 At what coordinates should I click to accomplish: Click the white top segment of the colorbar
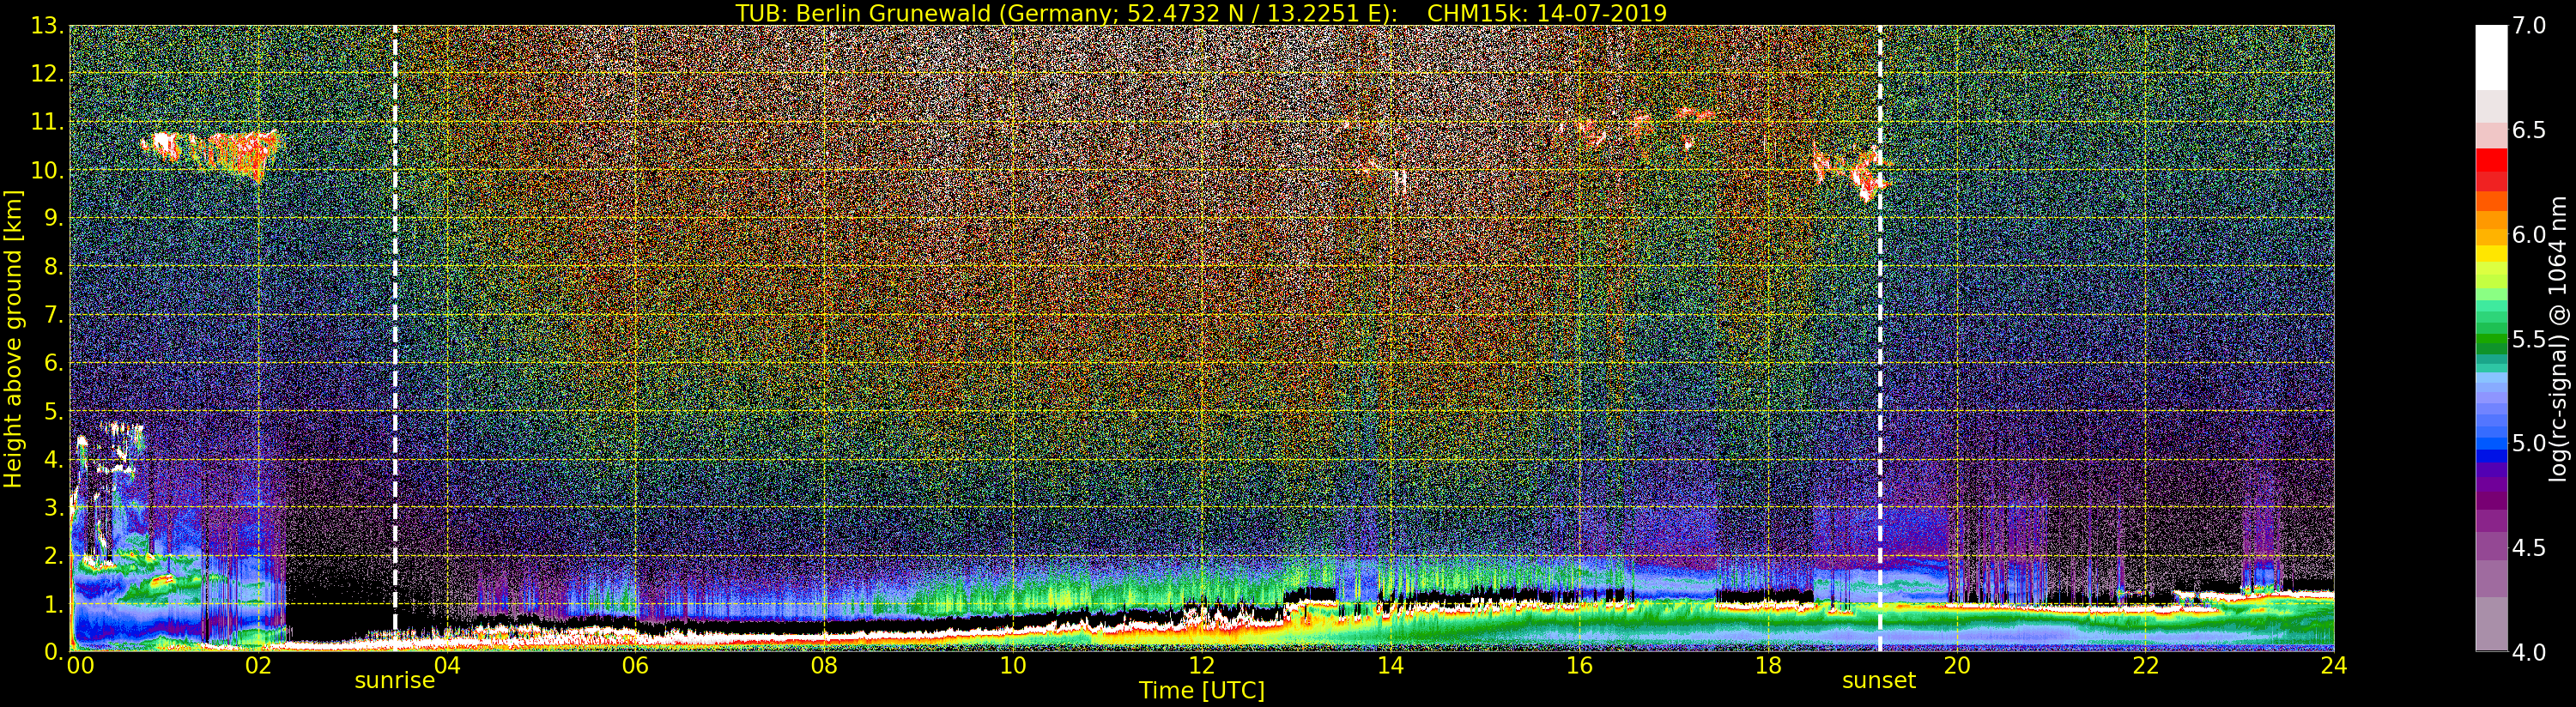pyautogui.click(x=2490, y=55)
